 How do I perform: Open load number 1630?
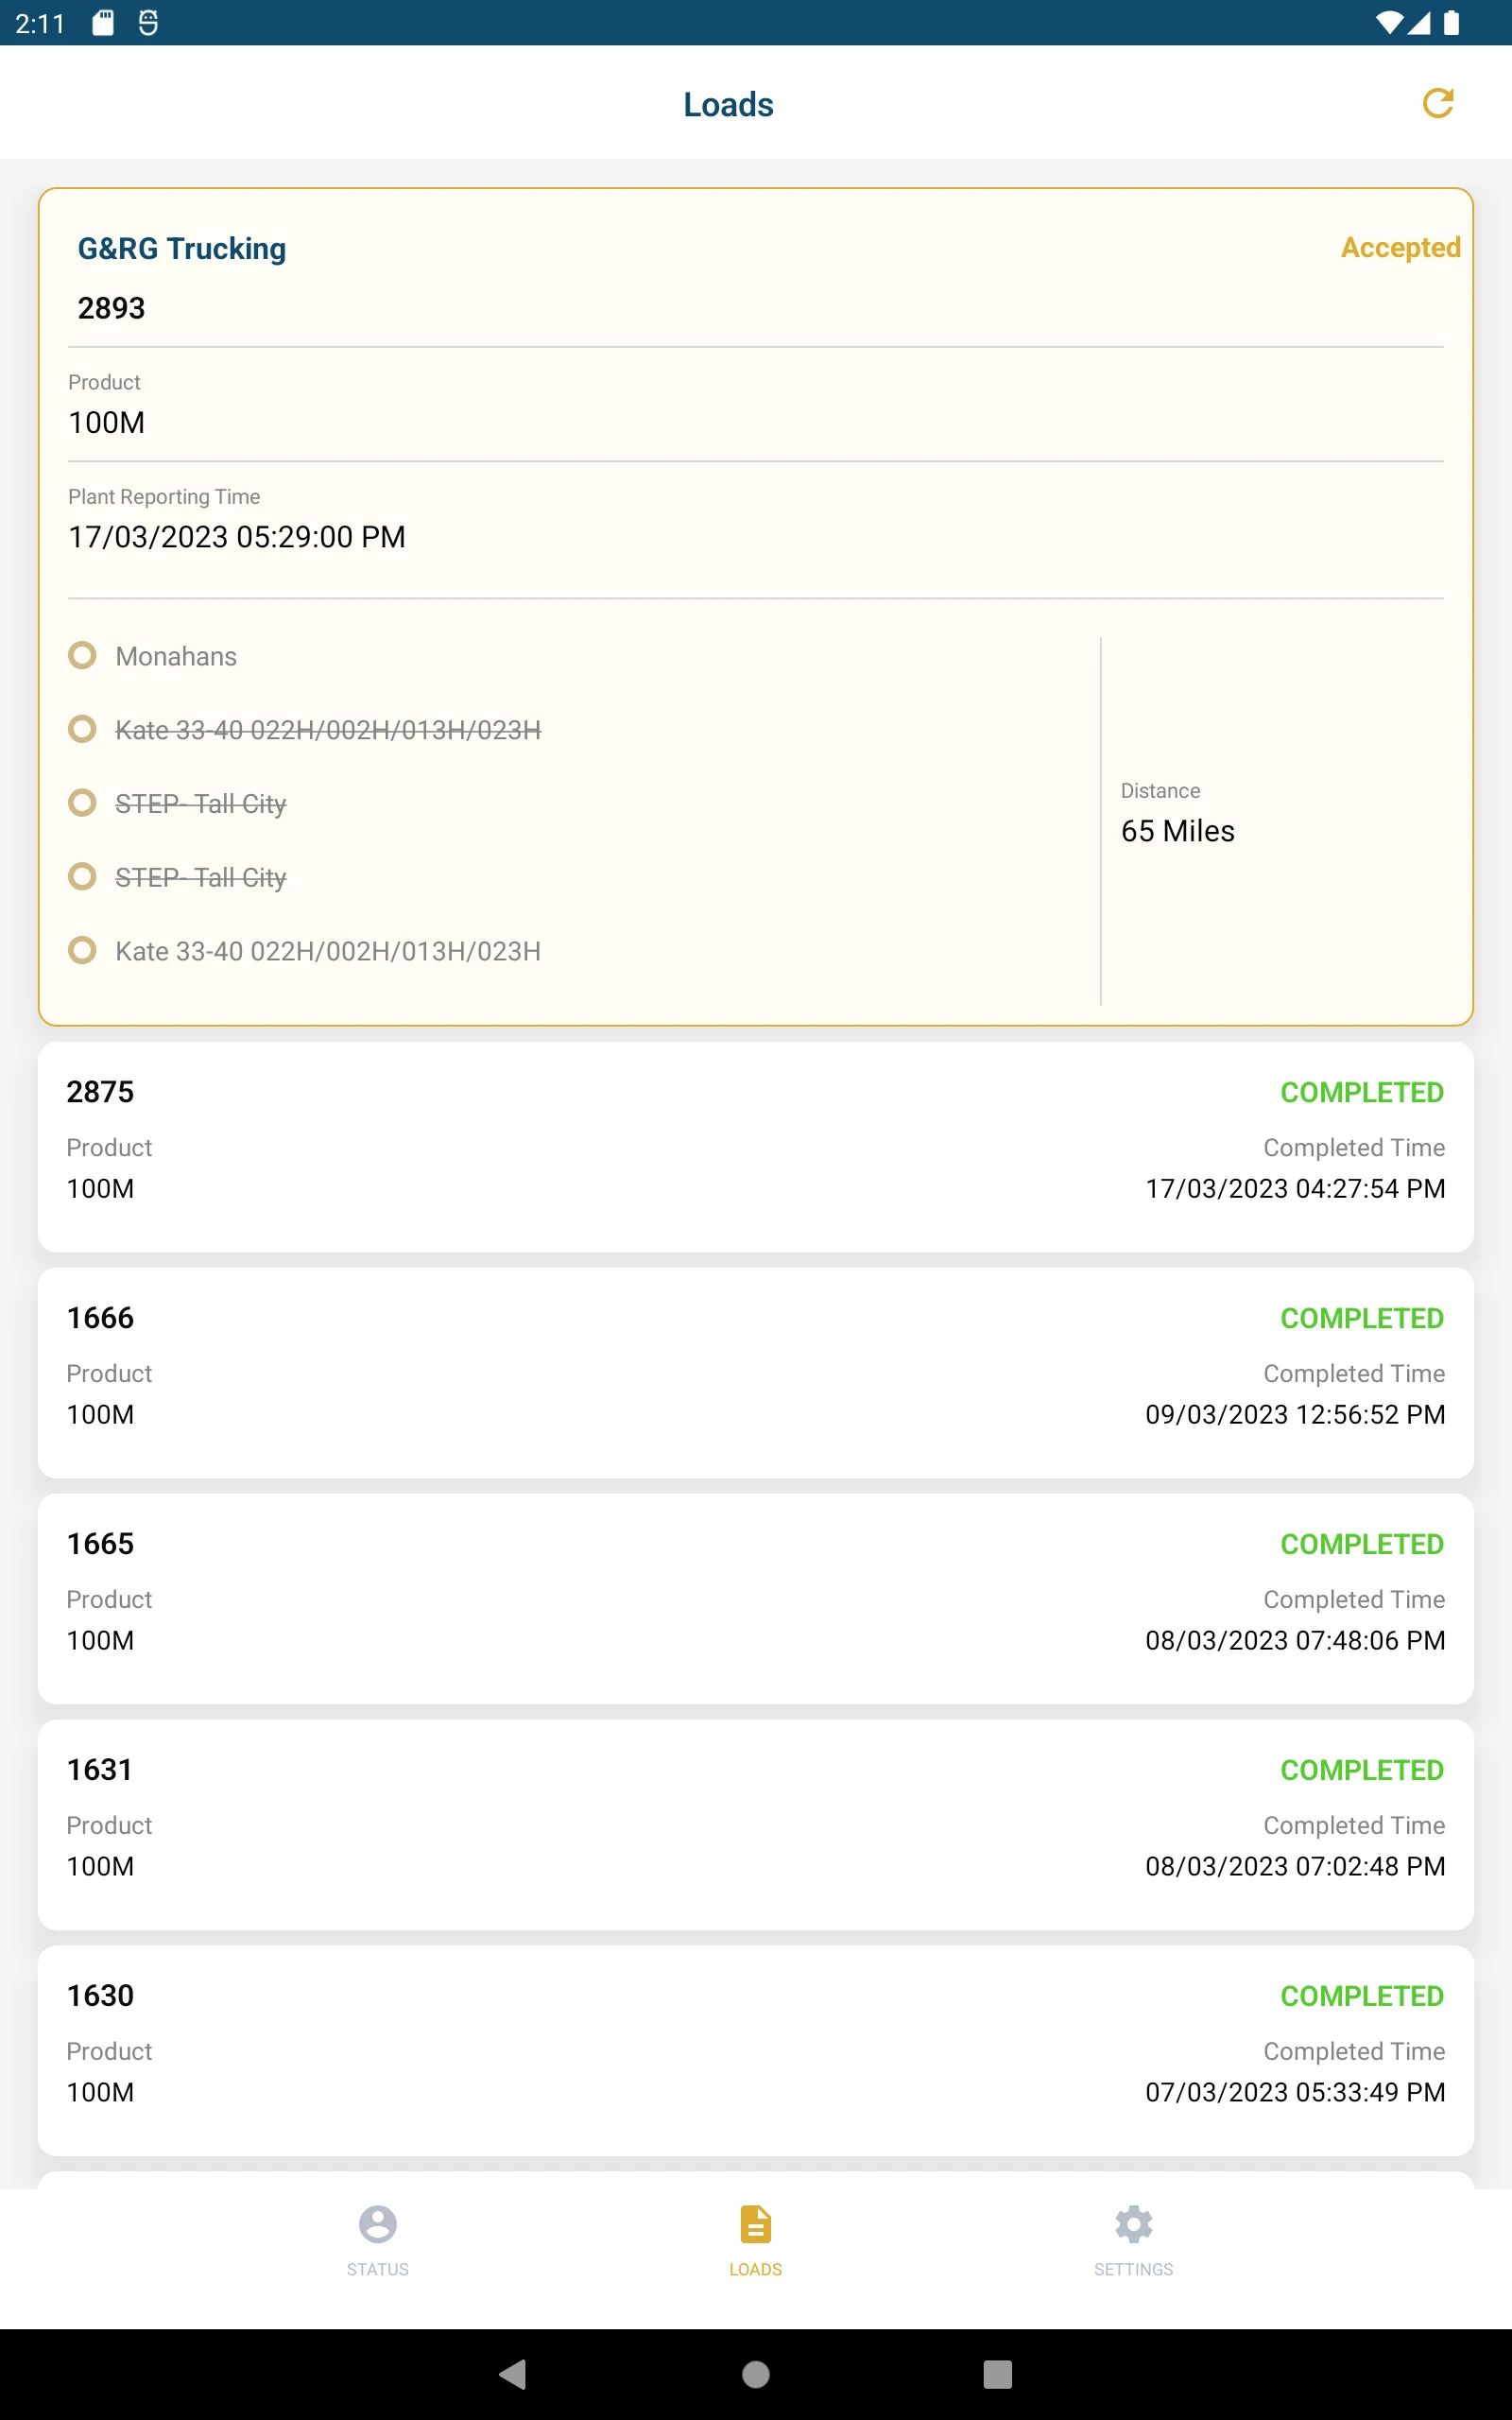(x=100, y=1995)
